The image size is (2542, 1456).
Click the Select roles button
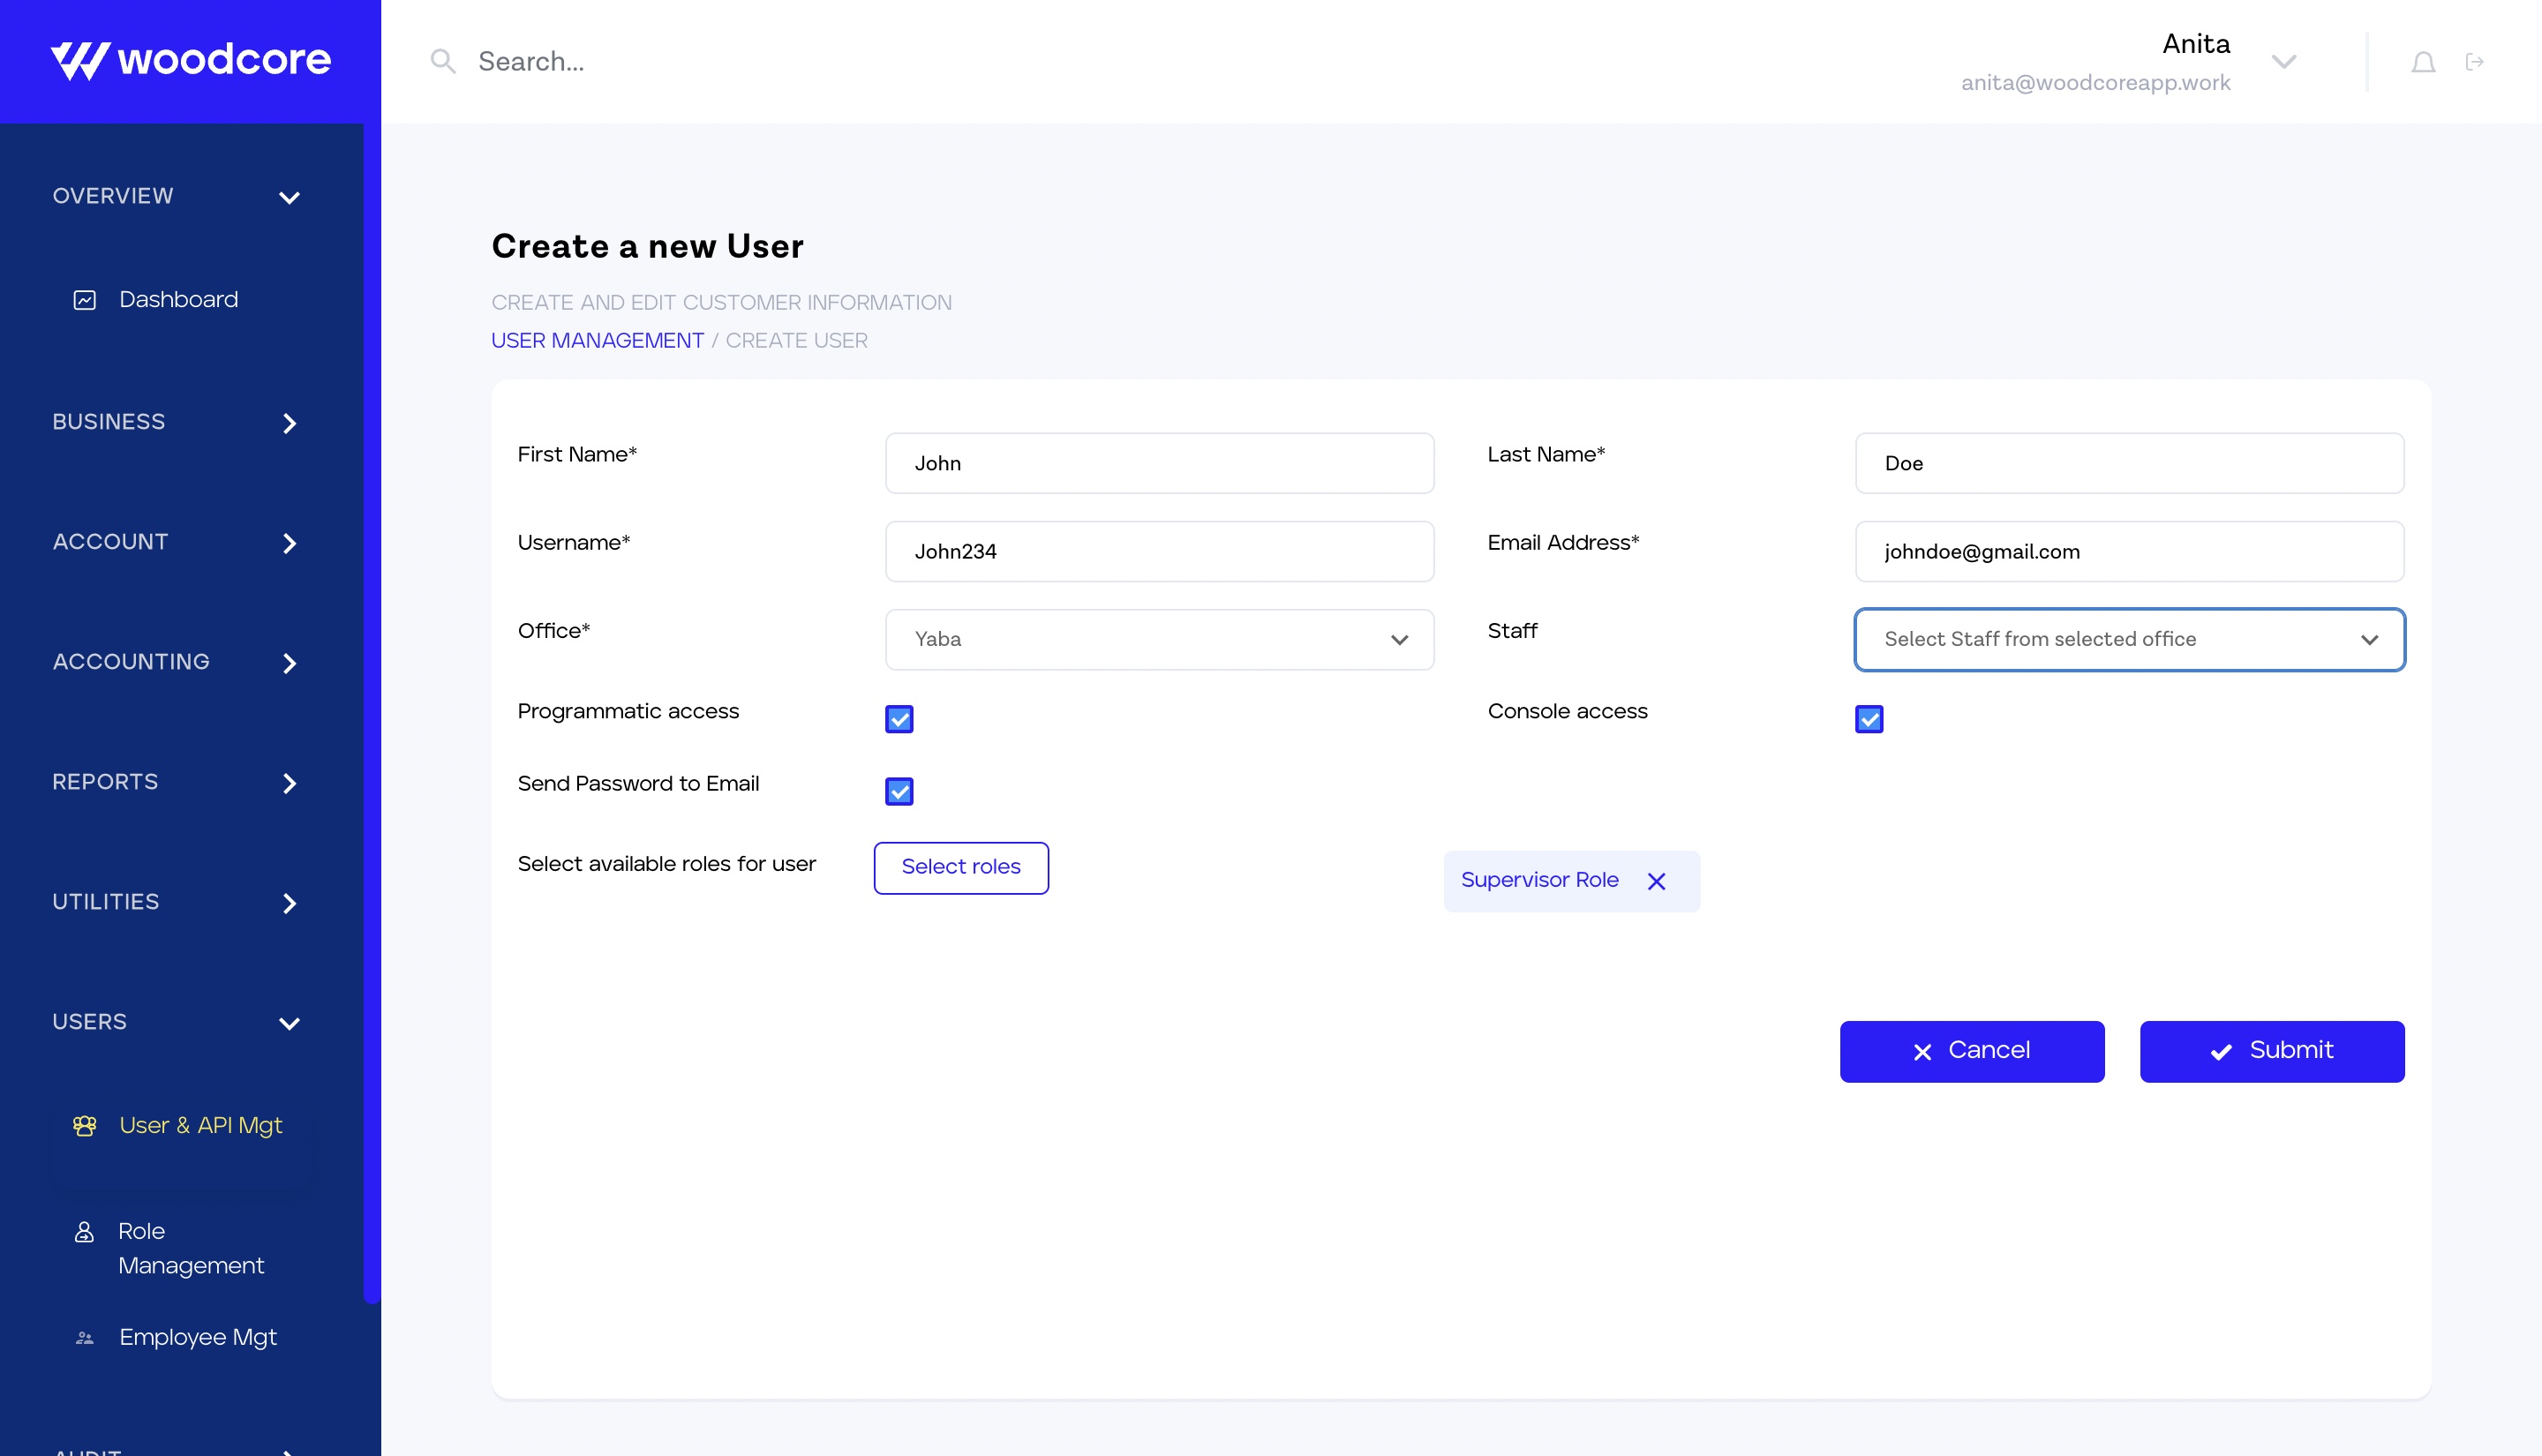(960, 867)
